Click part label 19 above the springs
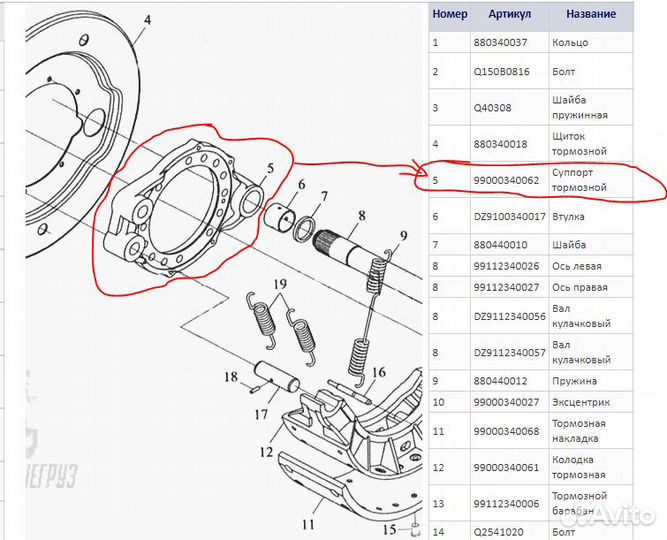 280,283
